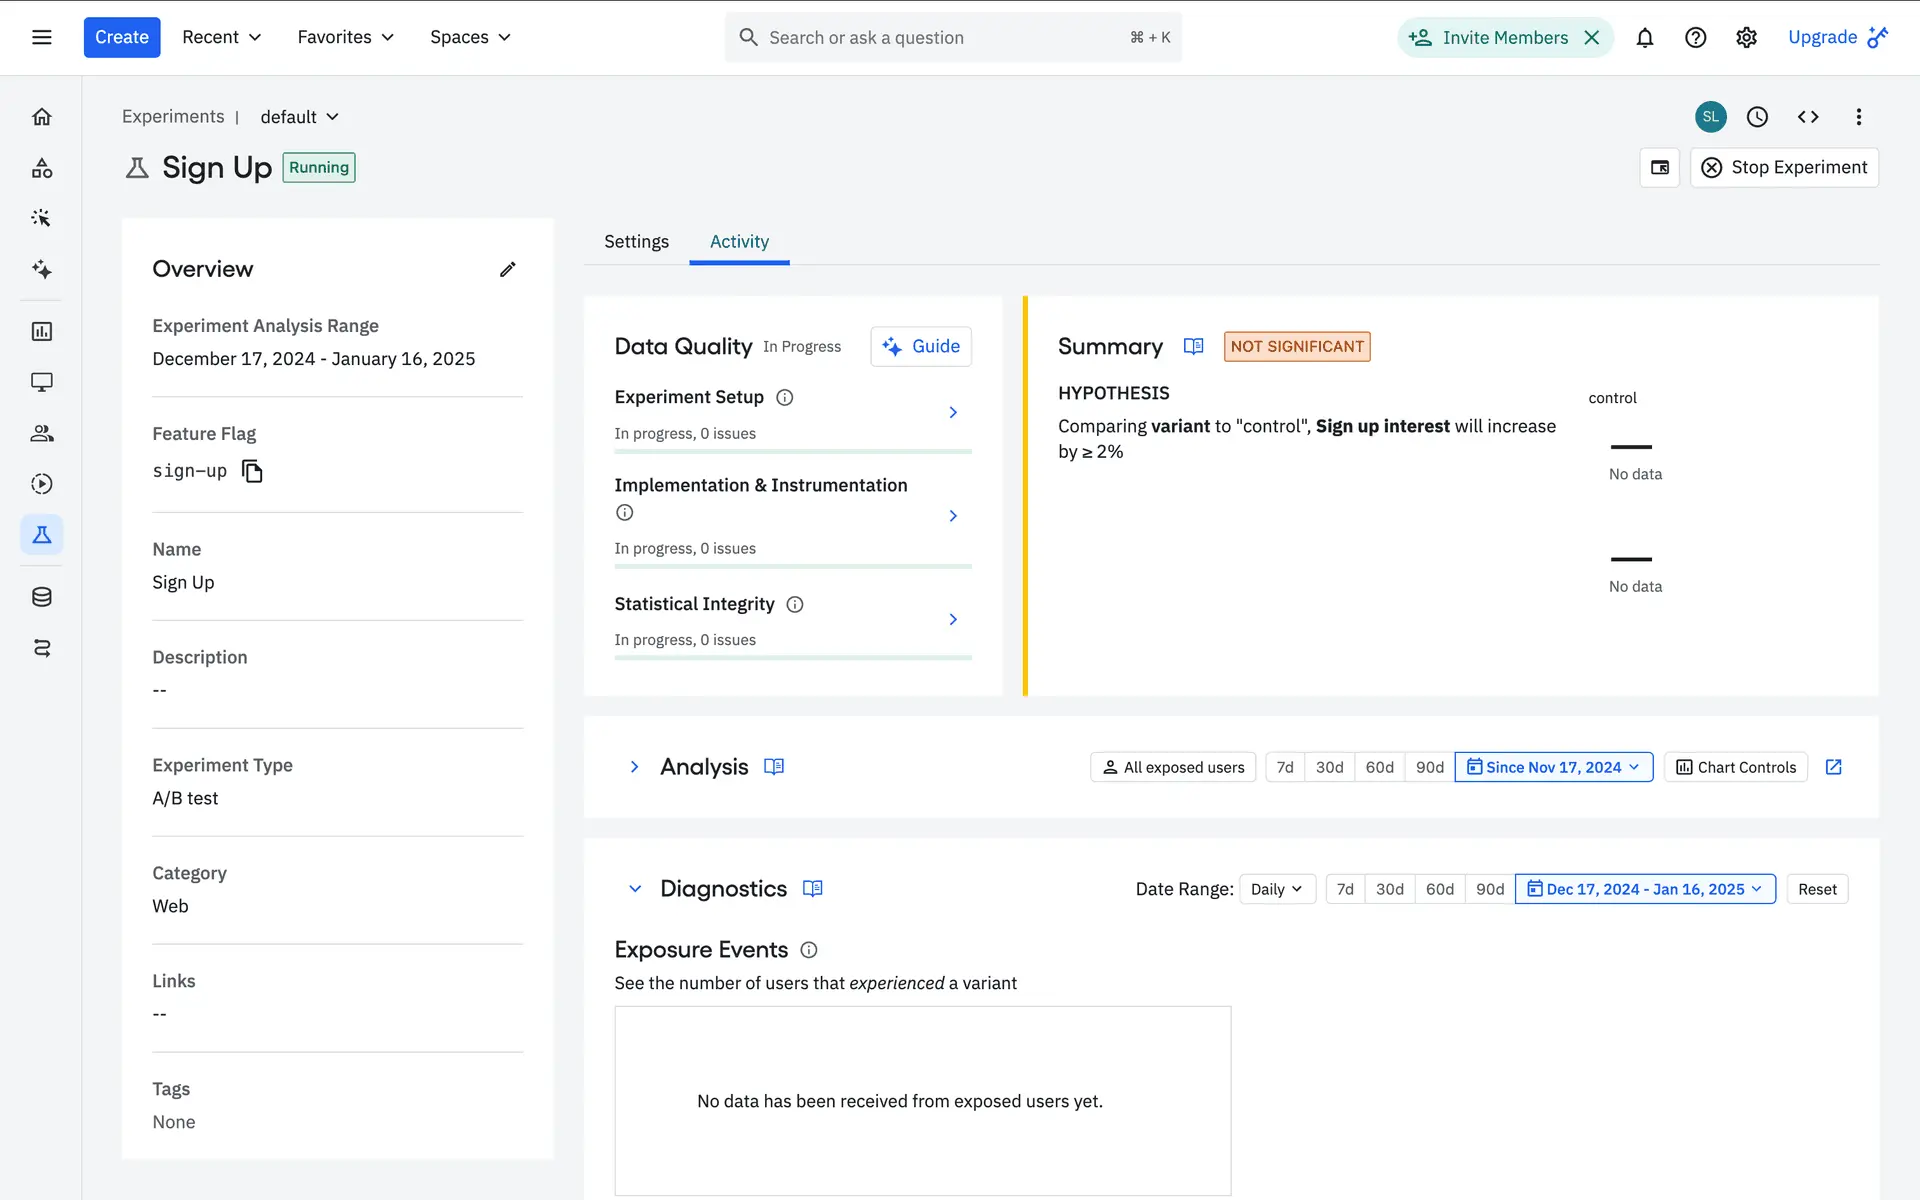Open the history clock icon

coord(1757,117)
